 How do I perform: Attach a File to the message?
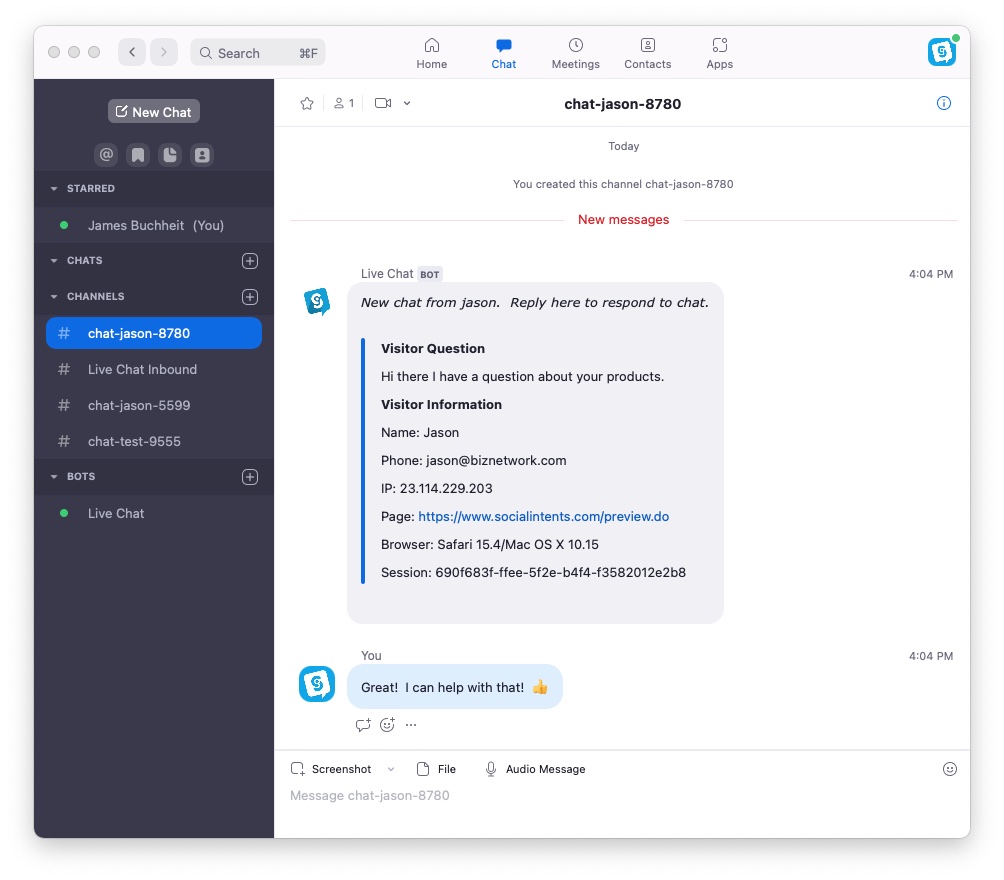click(x=436, y=769)
